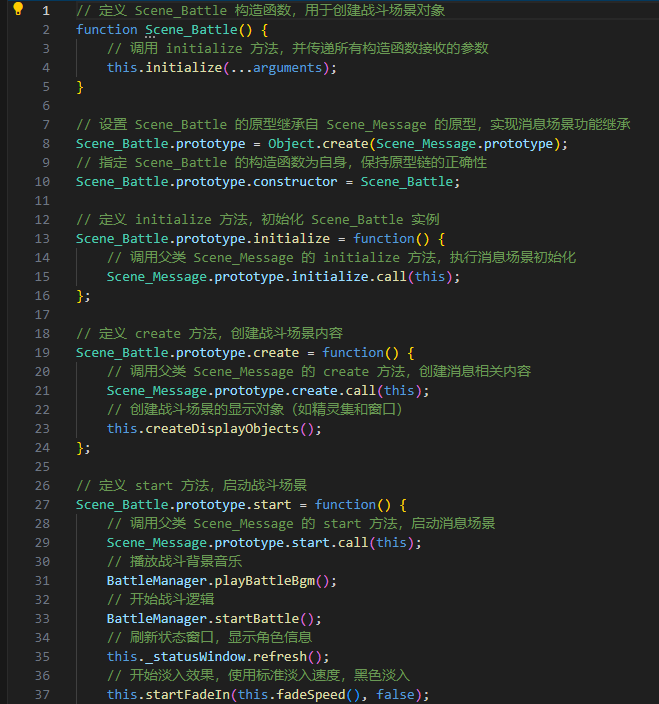Image resolution: width=659 pixels, height=704 pixels.
Task: Click 'create' property on line 19
Action: [276, 353]
